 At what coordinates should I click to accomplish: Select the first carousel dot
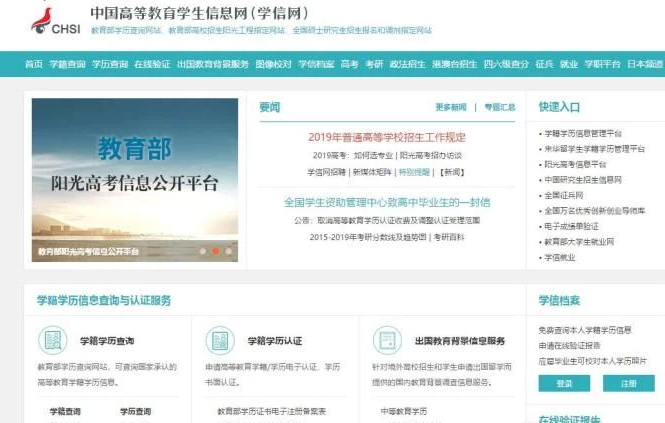tap(203, 251)
